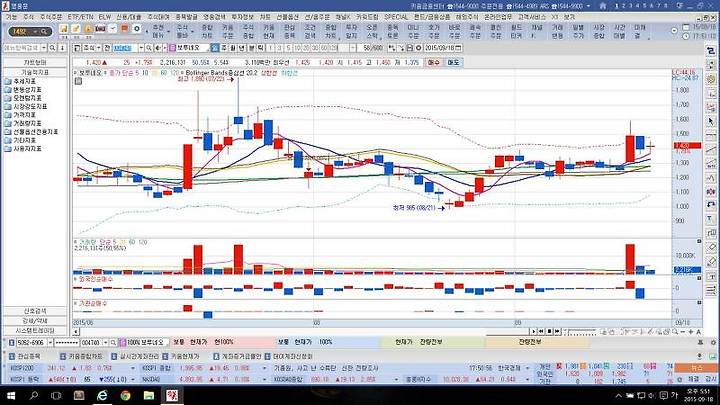Open File Explorer from the taskbar
This screenshot has width=720, height=405.
click(x=148, y=395)
